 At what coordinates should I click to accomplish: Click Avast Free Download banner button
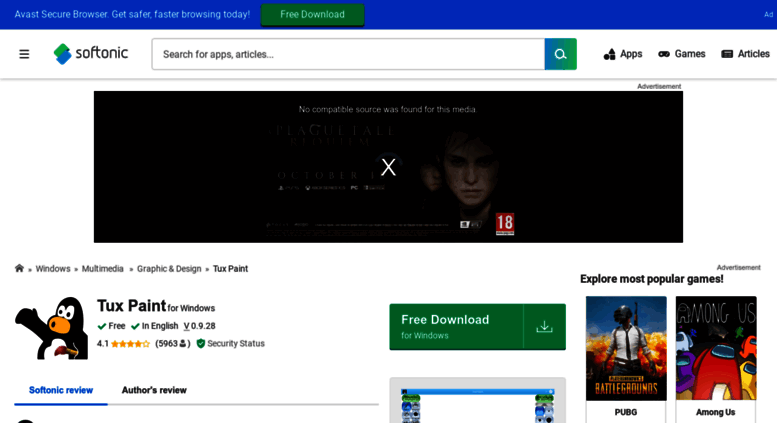point(312,14)
